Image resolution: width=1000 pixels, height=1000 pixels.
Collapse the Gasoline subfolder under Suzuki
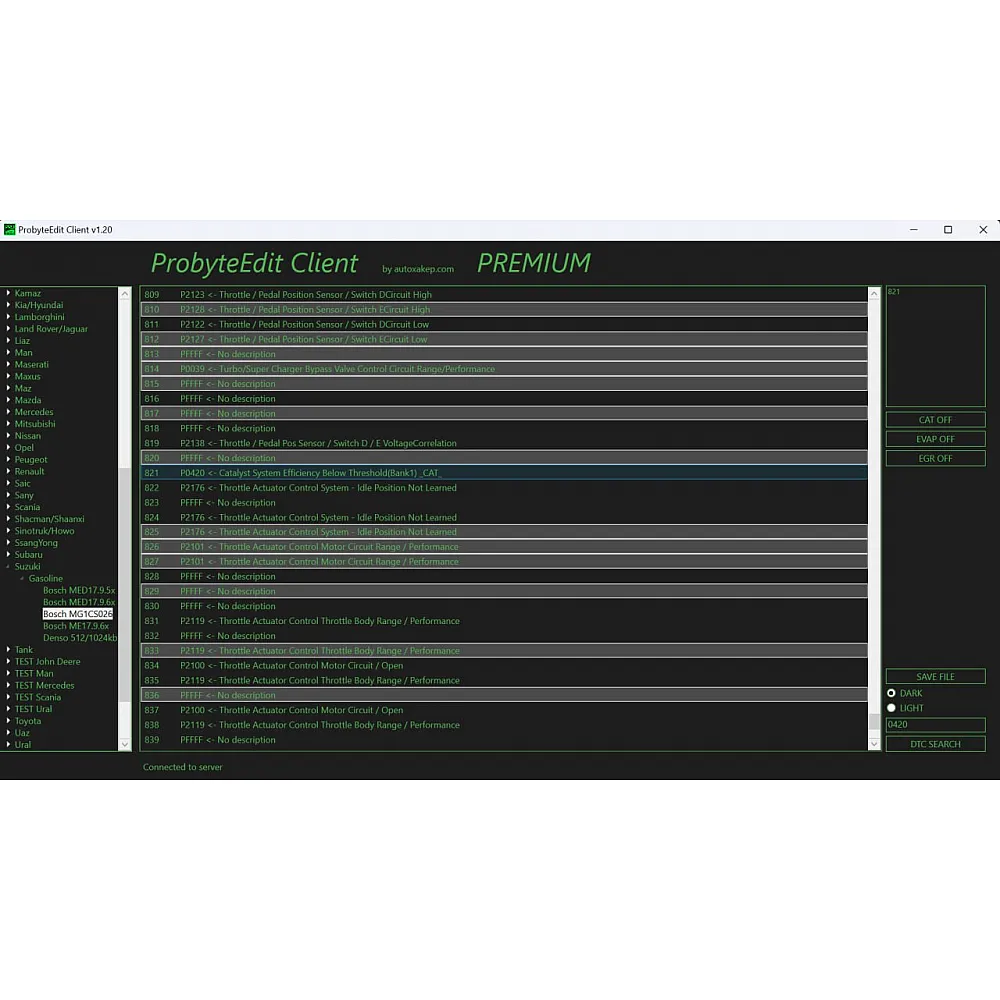[22, 579]
